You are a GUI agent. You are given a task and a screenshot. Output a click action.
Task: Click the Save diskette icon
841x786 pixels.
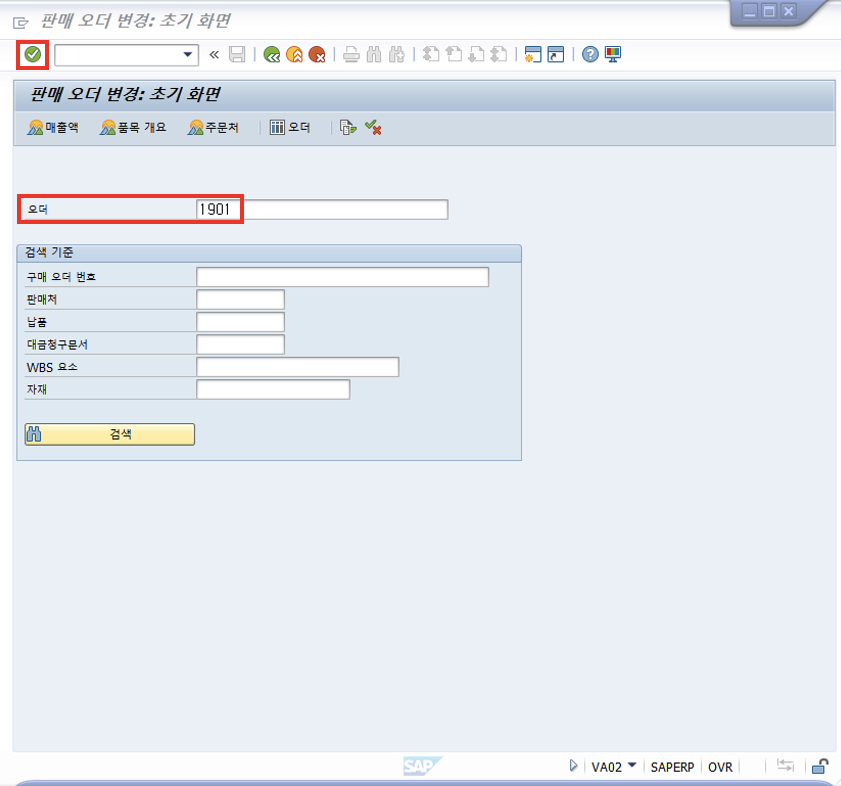pos(237,54)
